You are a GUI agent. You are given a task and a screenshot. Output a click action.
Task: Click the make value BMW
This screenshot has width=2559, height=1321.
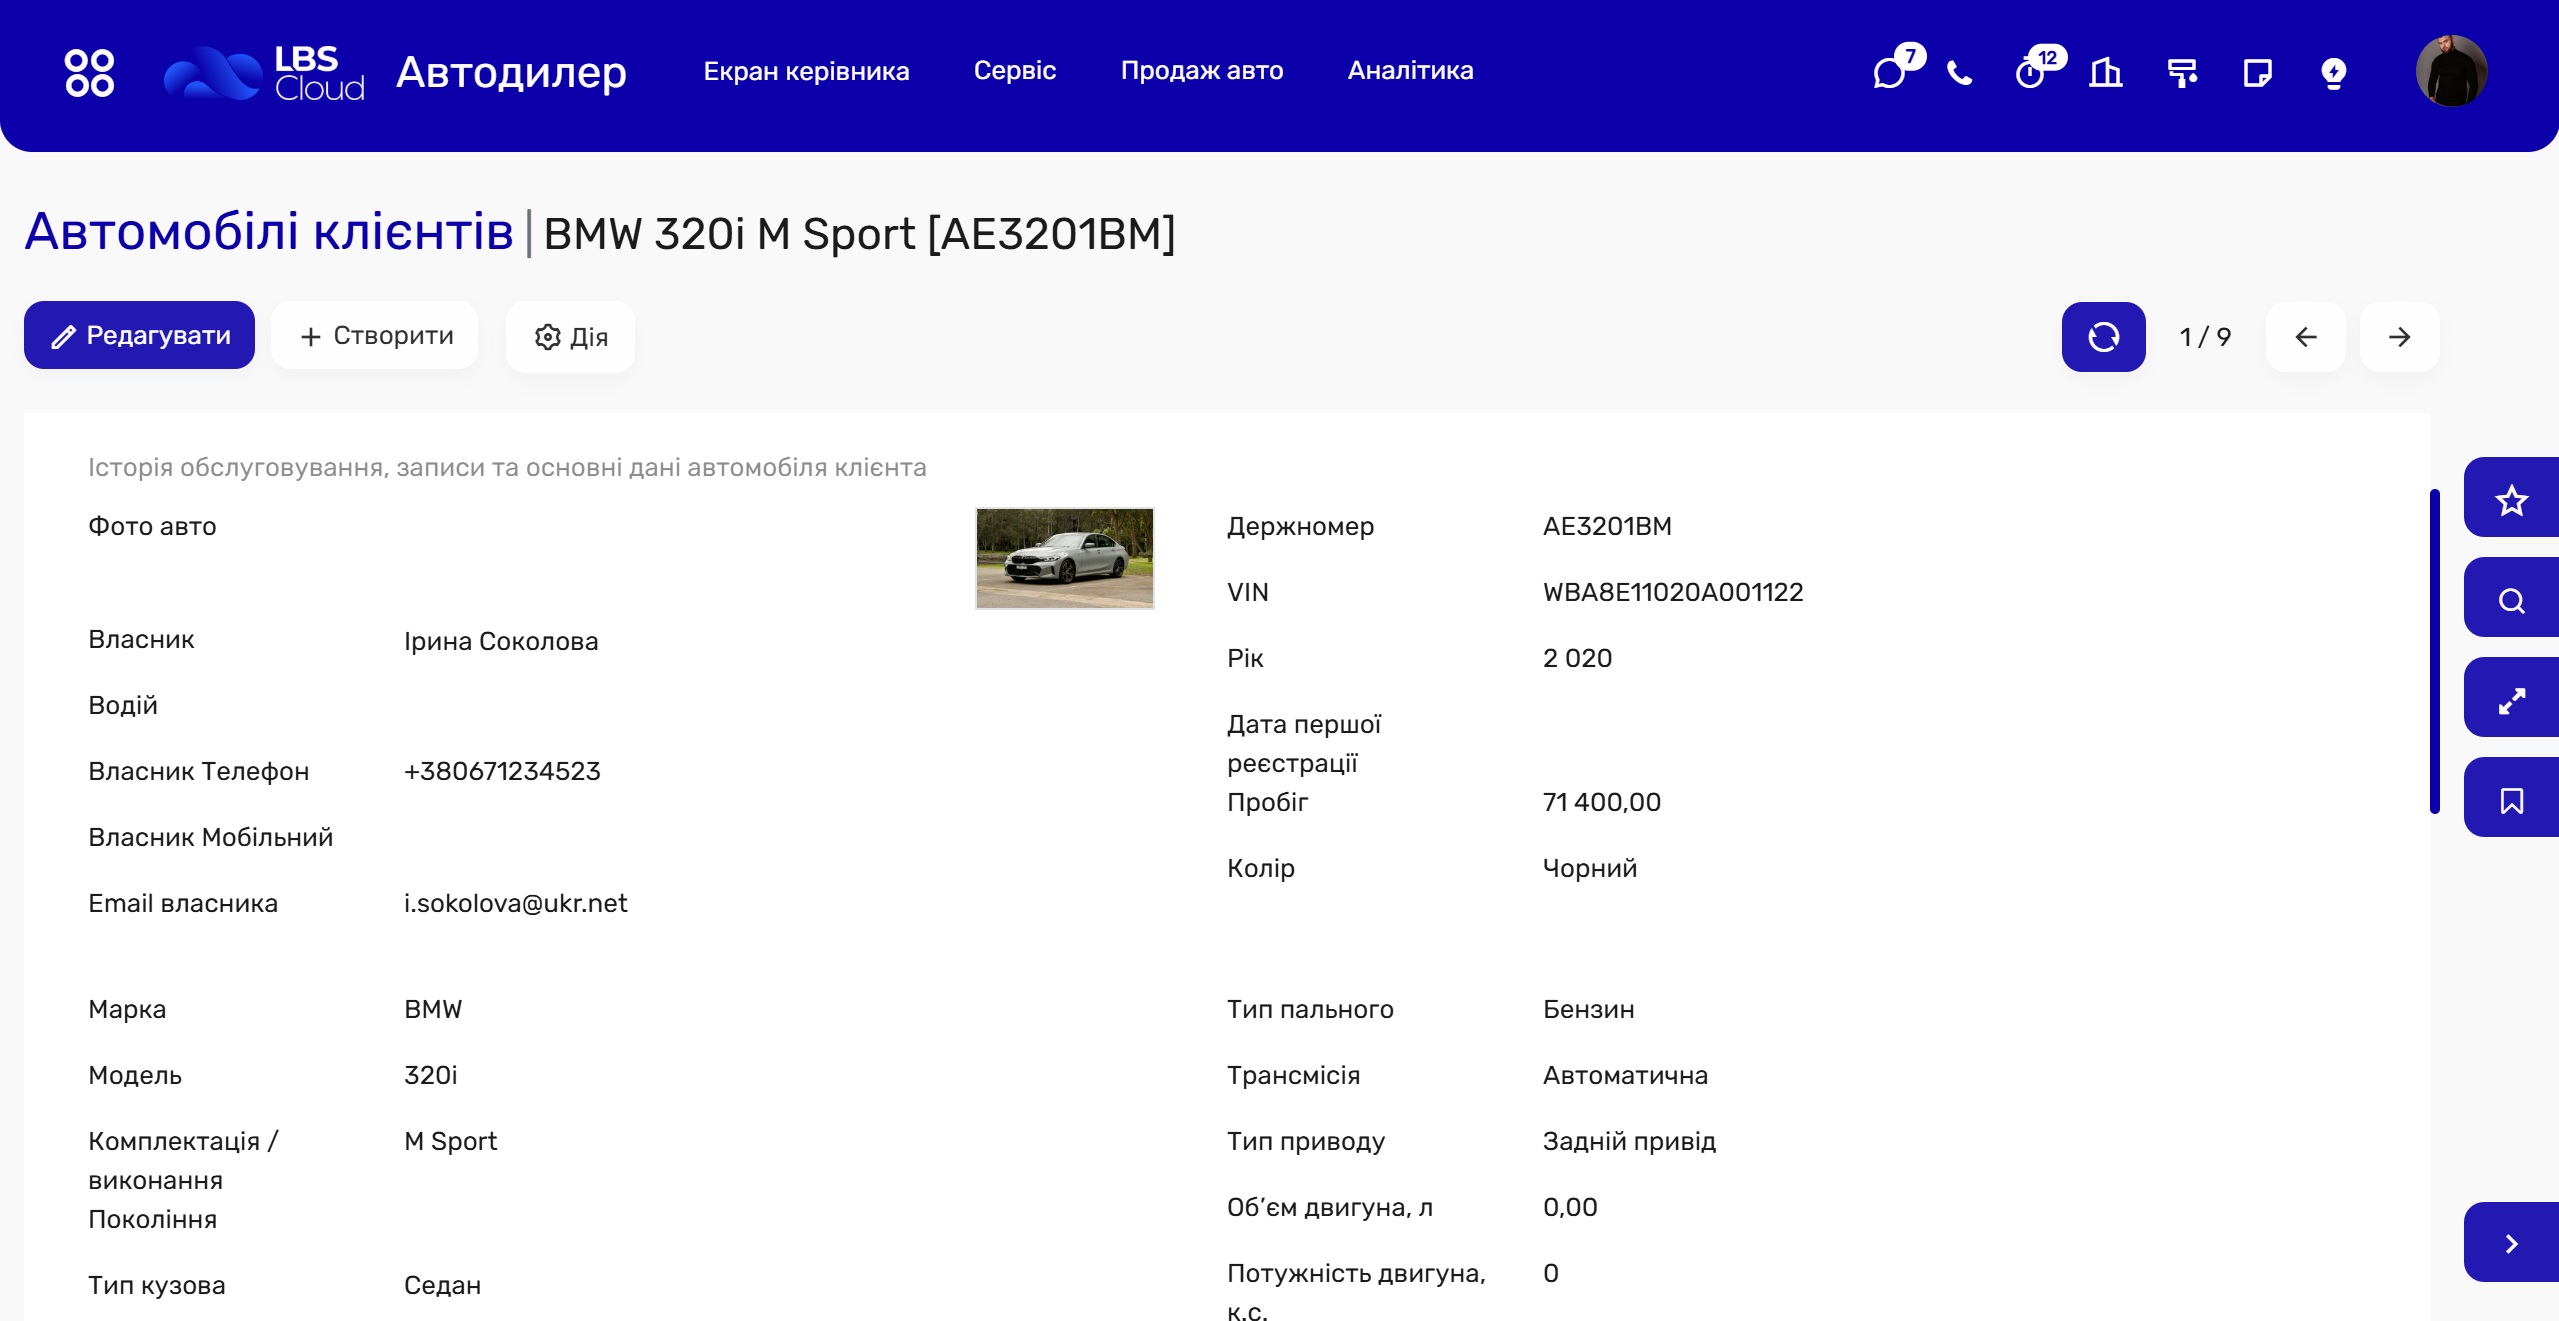[x=433, y=1009]
